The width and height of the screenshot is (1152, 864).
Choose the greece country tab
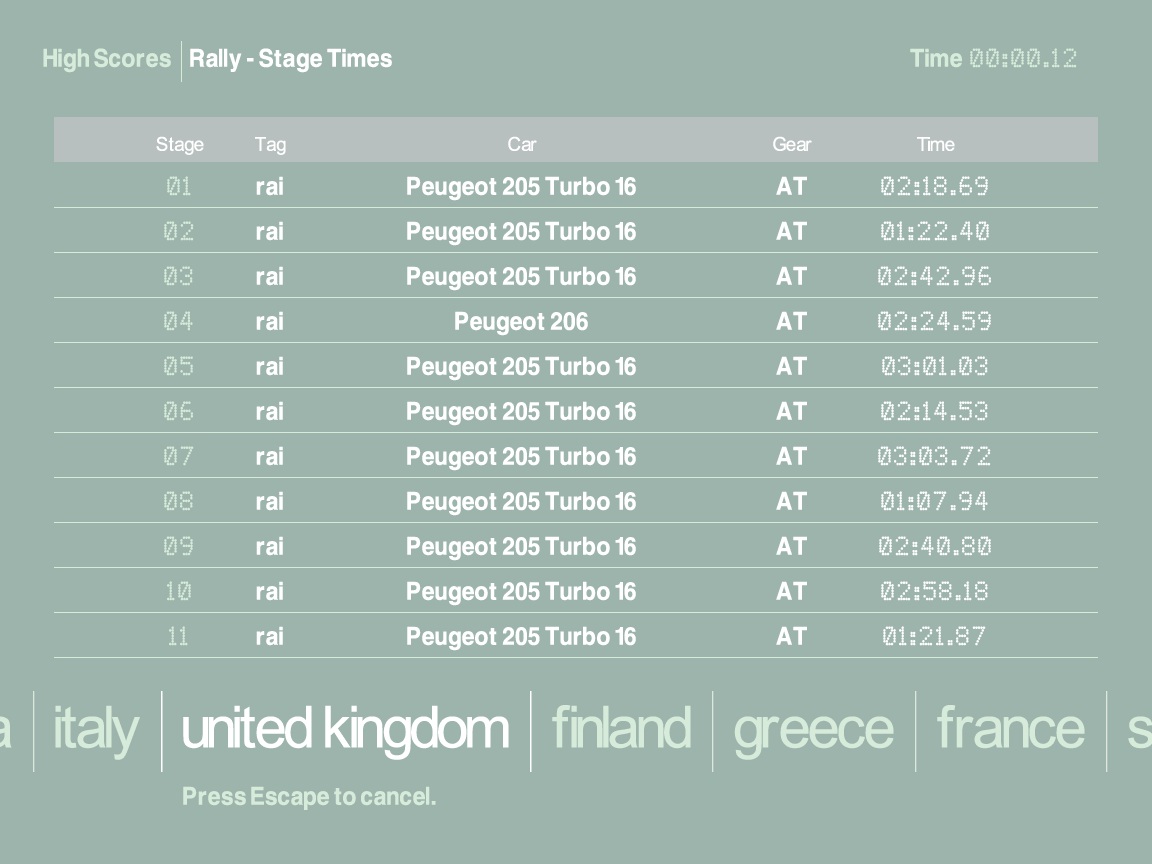[813, 729]
